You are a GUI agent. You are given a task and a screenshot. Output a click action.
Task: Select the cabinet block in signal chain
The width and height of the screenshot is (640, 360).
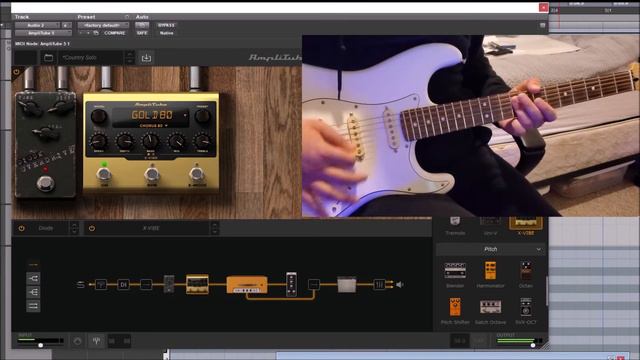tap(347, 284)
